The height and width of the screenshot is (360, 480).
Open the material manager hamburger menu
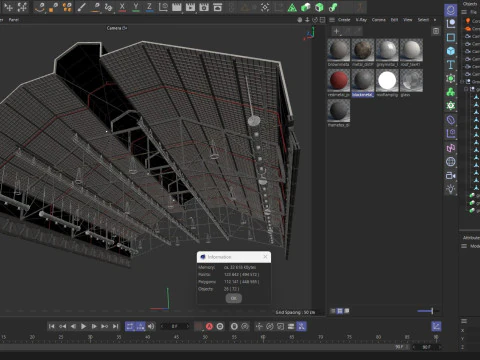click(332, 20)
